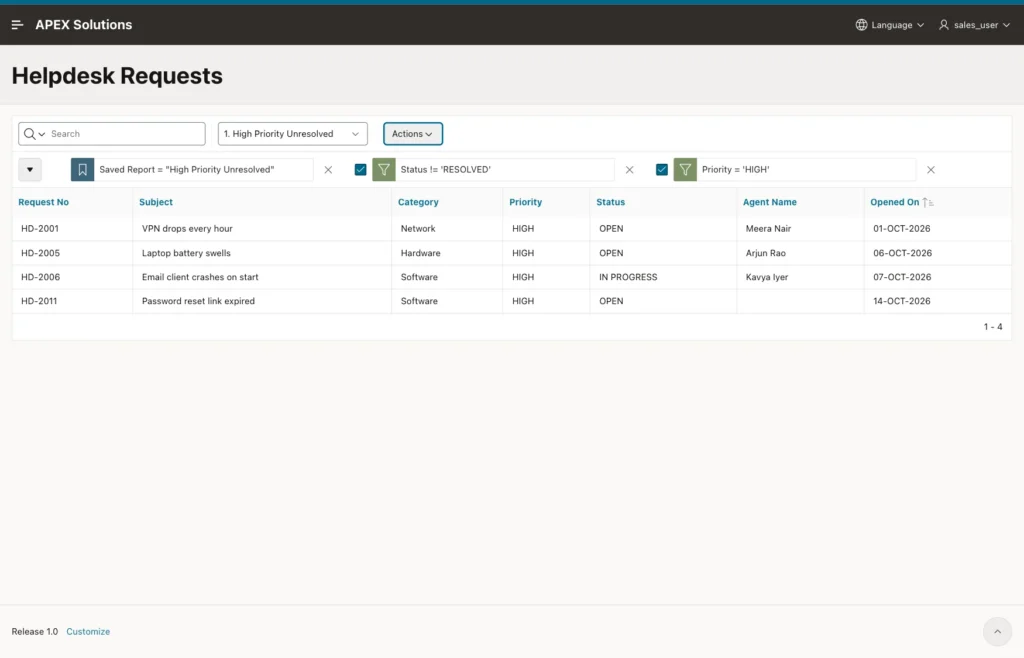Click 'Password reset link expired' subject

[x=199, y=301]
